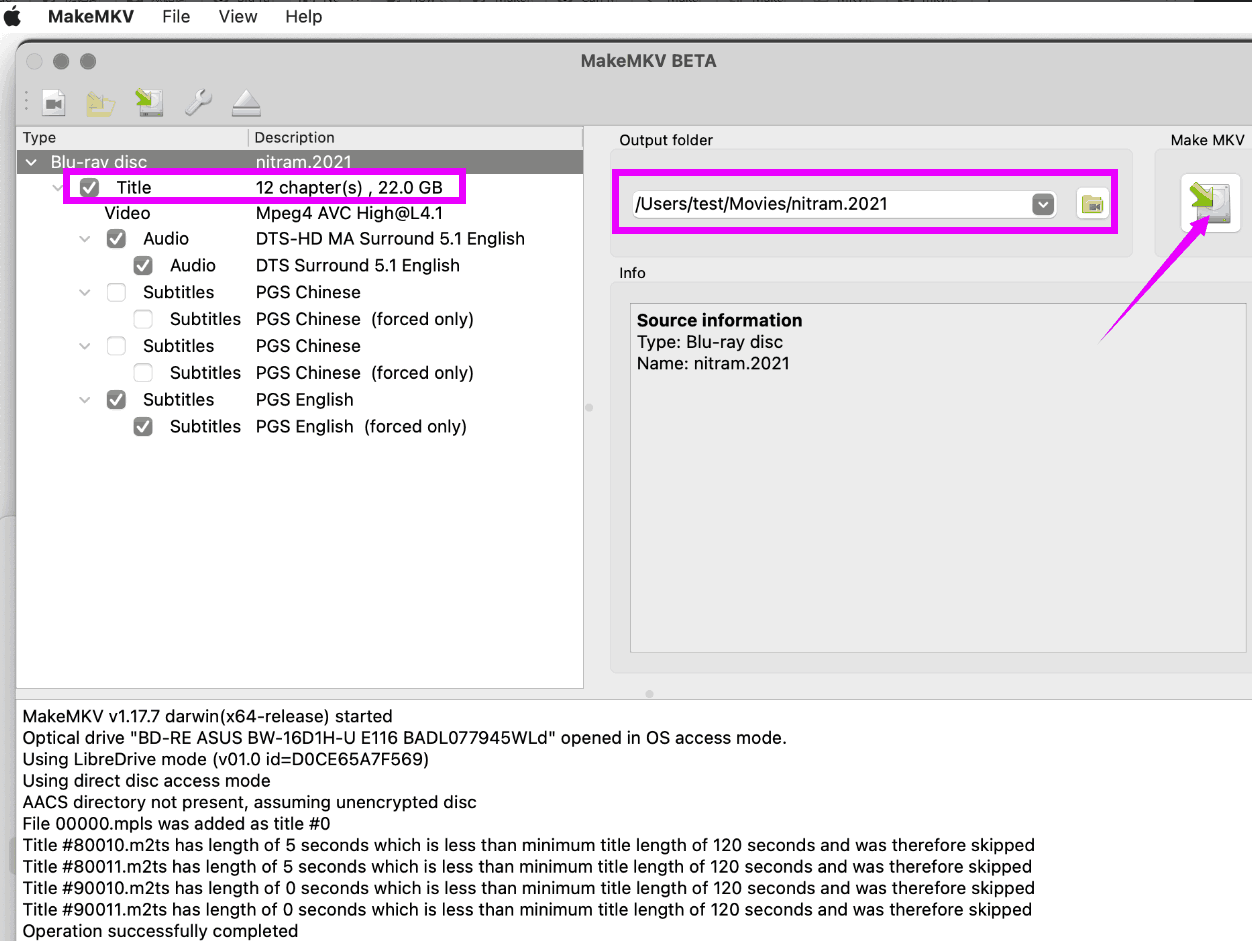Enable the first PGS Chinese Subtitles checkbox
Viewport: 1252px width, 941px height.
(x=117, y=292)
